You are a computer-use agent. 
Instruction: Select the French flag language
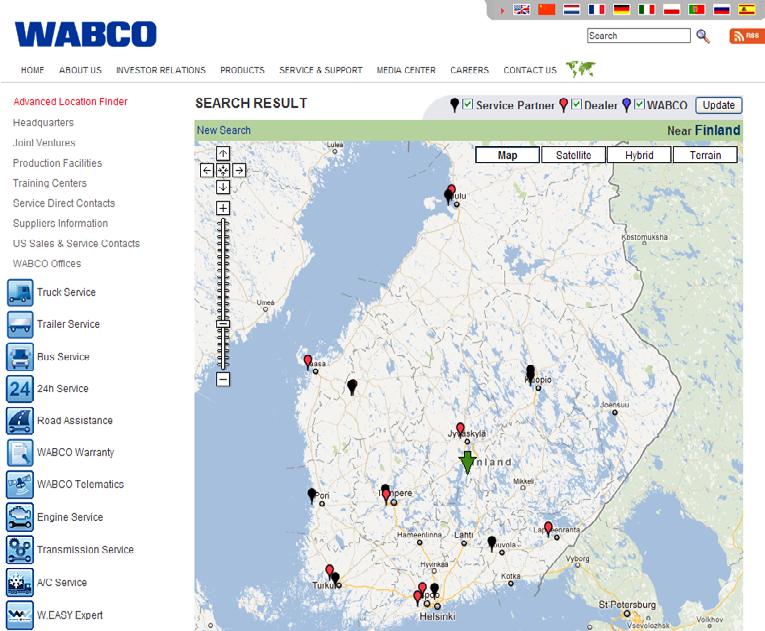(597, 9)
